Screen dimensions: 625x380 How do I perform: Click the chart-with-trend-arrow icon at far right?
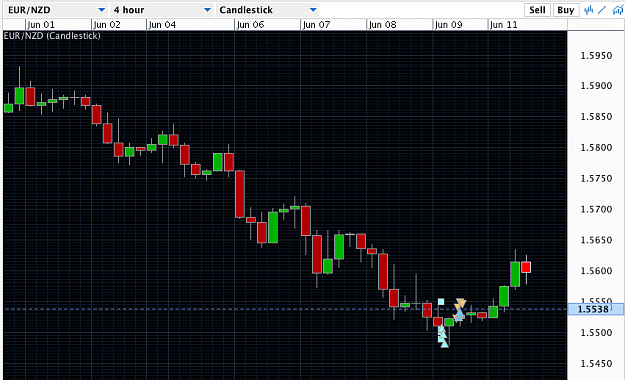click(618, 10)
